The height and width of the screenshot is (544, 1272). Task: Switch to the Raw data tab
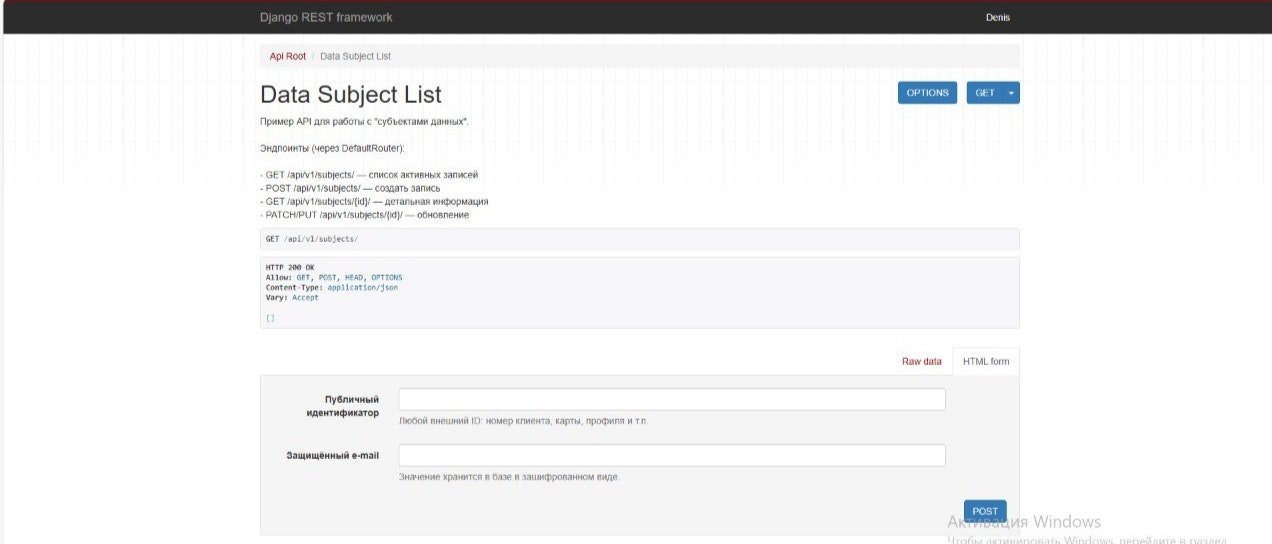921,361
